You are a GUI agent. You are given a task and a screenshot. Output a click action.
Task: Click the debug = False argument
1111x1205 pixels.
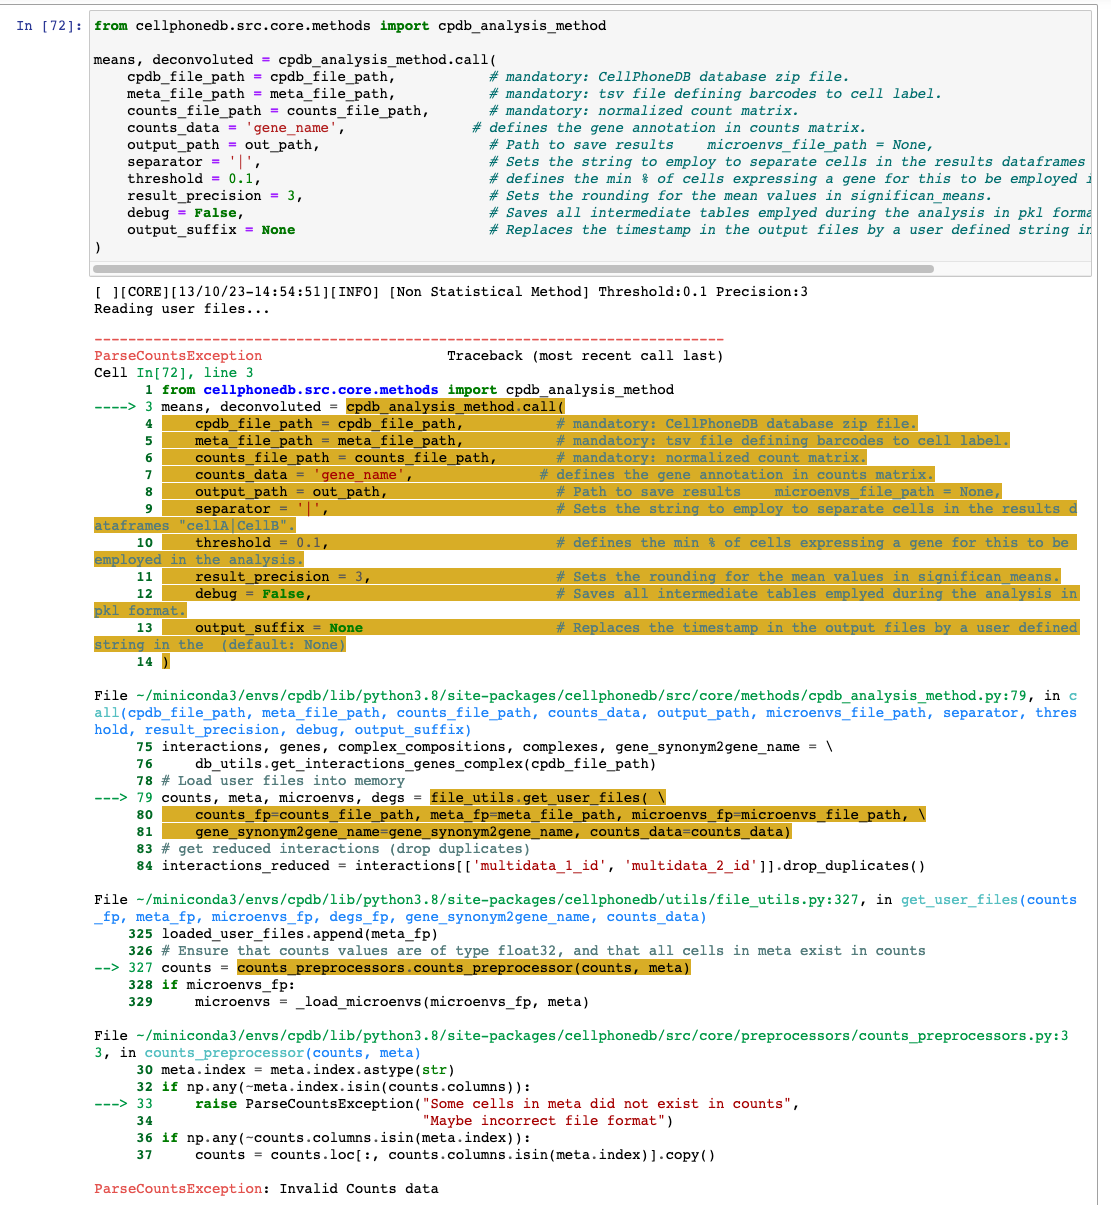(185, 212)
